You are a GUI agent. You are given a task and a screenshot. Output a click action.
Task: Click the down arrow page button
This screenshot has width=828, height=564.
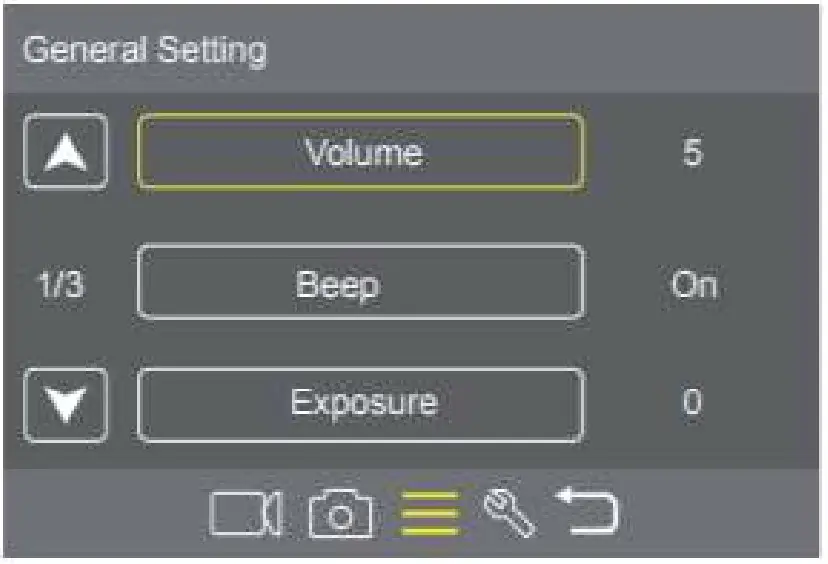[x=66, y=405]
